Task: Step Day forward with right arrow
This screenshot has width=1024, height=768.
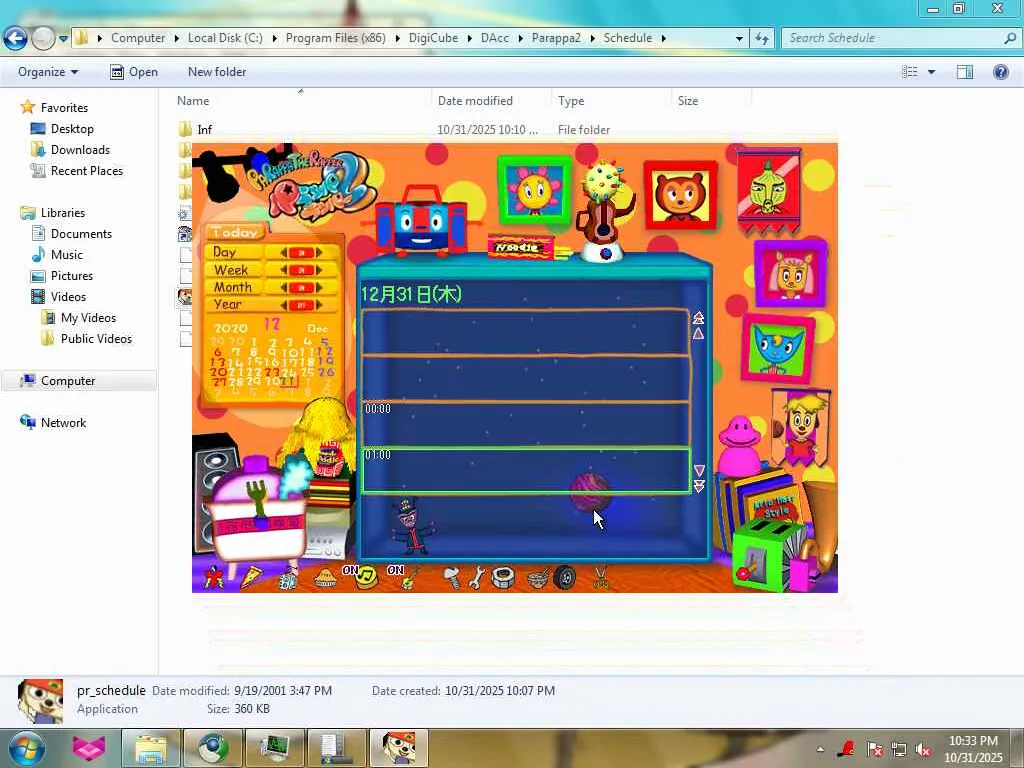Action: (319, 252)
